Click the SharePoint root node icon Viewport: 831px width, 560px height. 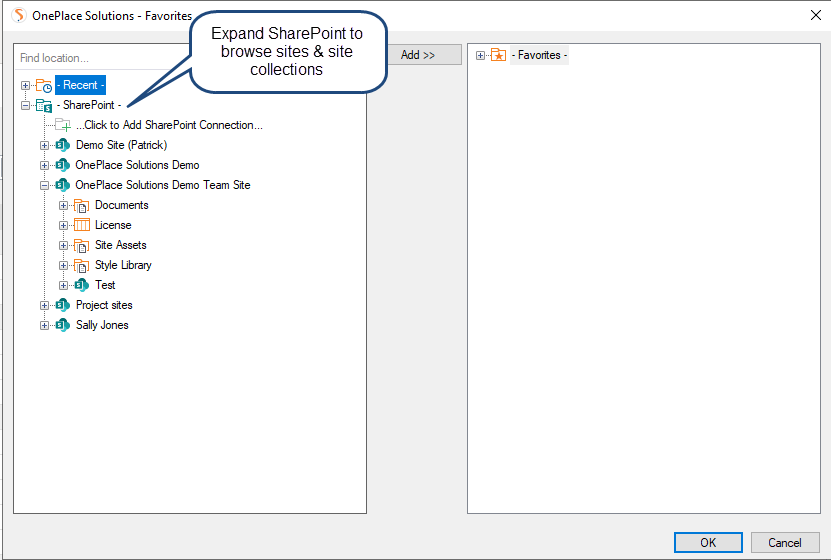click(43, 106)
